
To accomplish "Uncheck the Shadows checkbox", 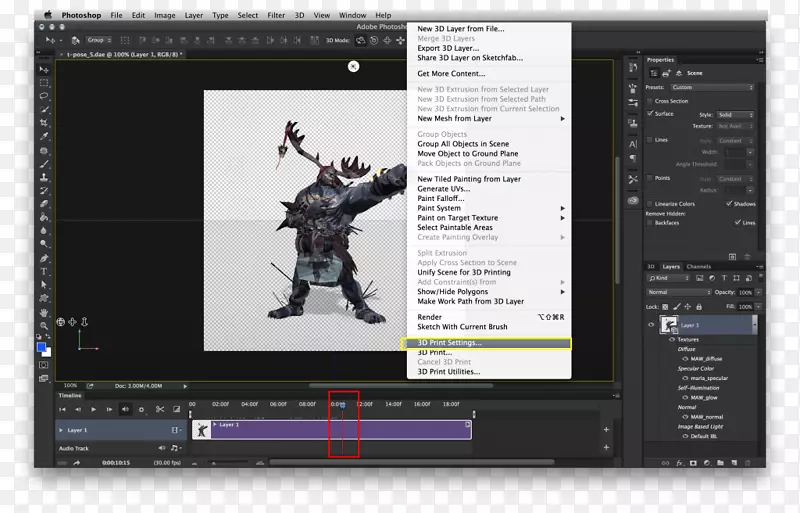I will [x=729, y=203].
